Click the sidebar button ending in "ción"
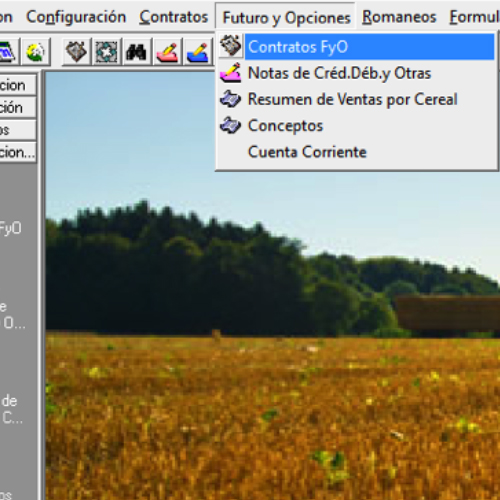This screenshot has height=500, width=500. point(17,108)
